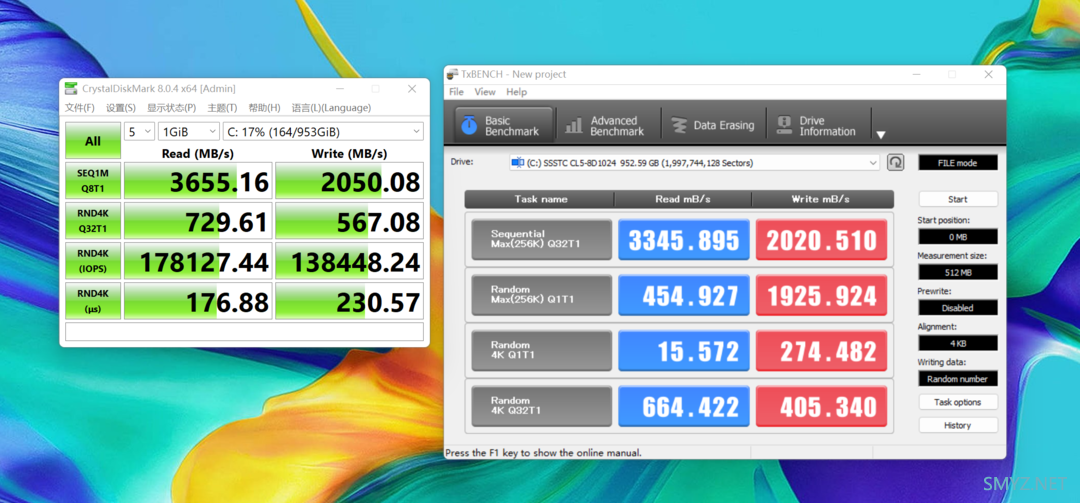Click the 2020.510 write result in TxBENCH
Screen dimensions: 1080x503
tap(822, 240)
